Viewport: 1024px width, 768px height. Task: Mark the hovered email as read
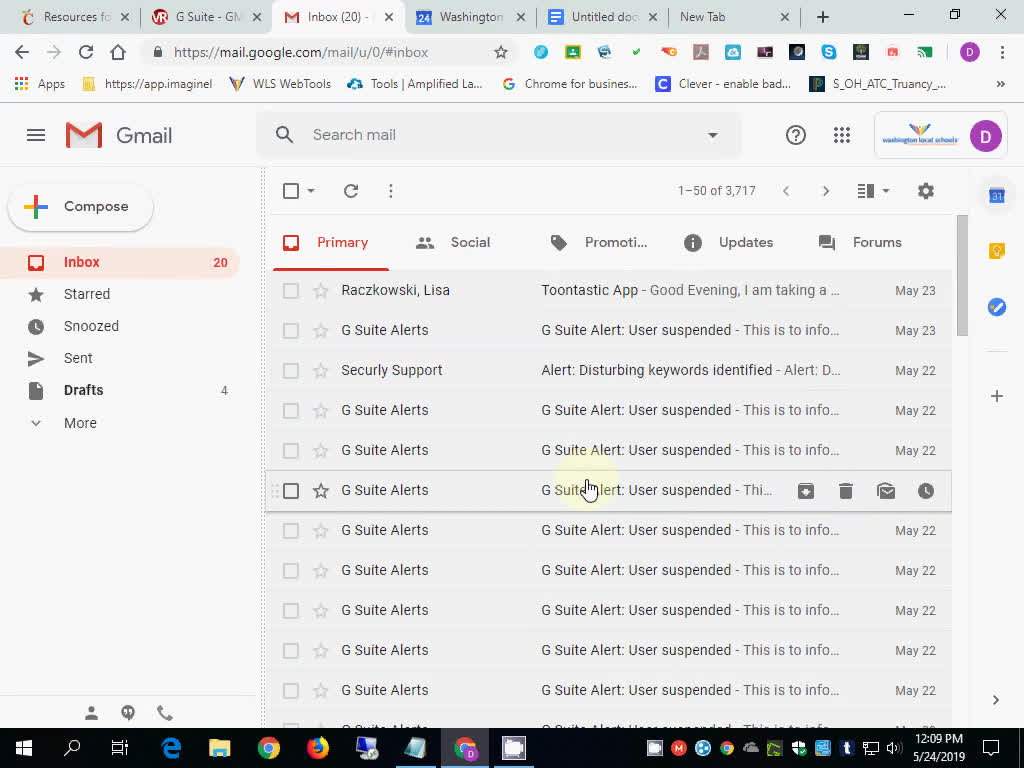[x=886, y=490]
